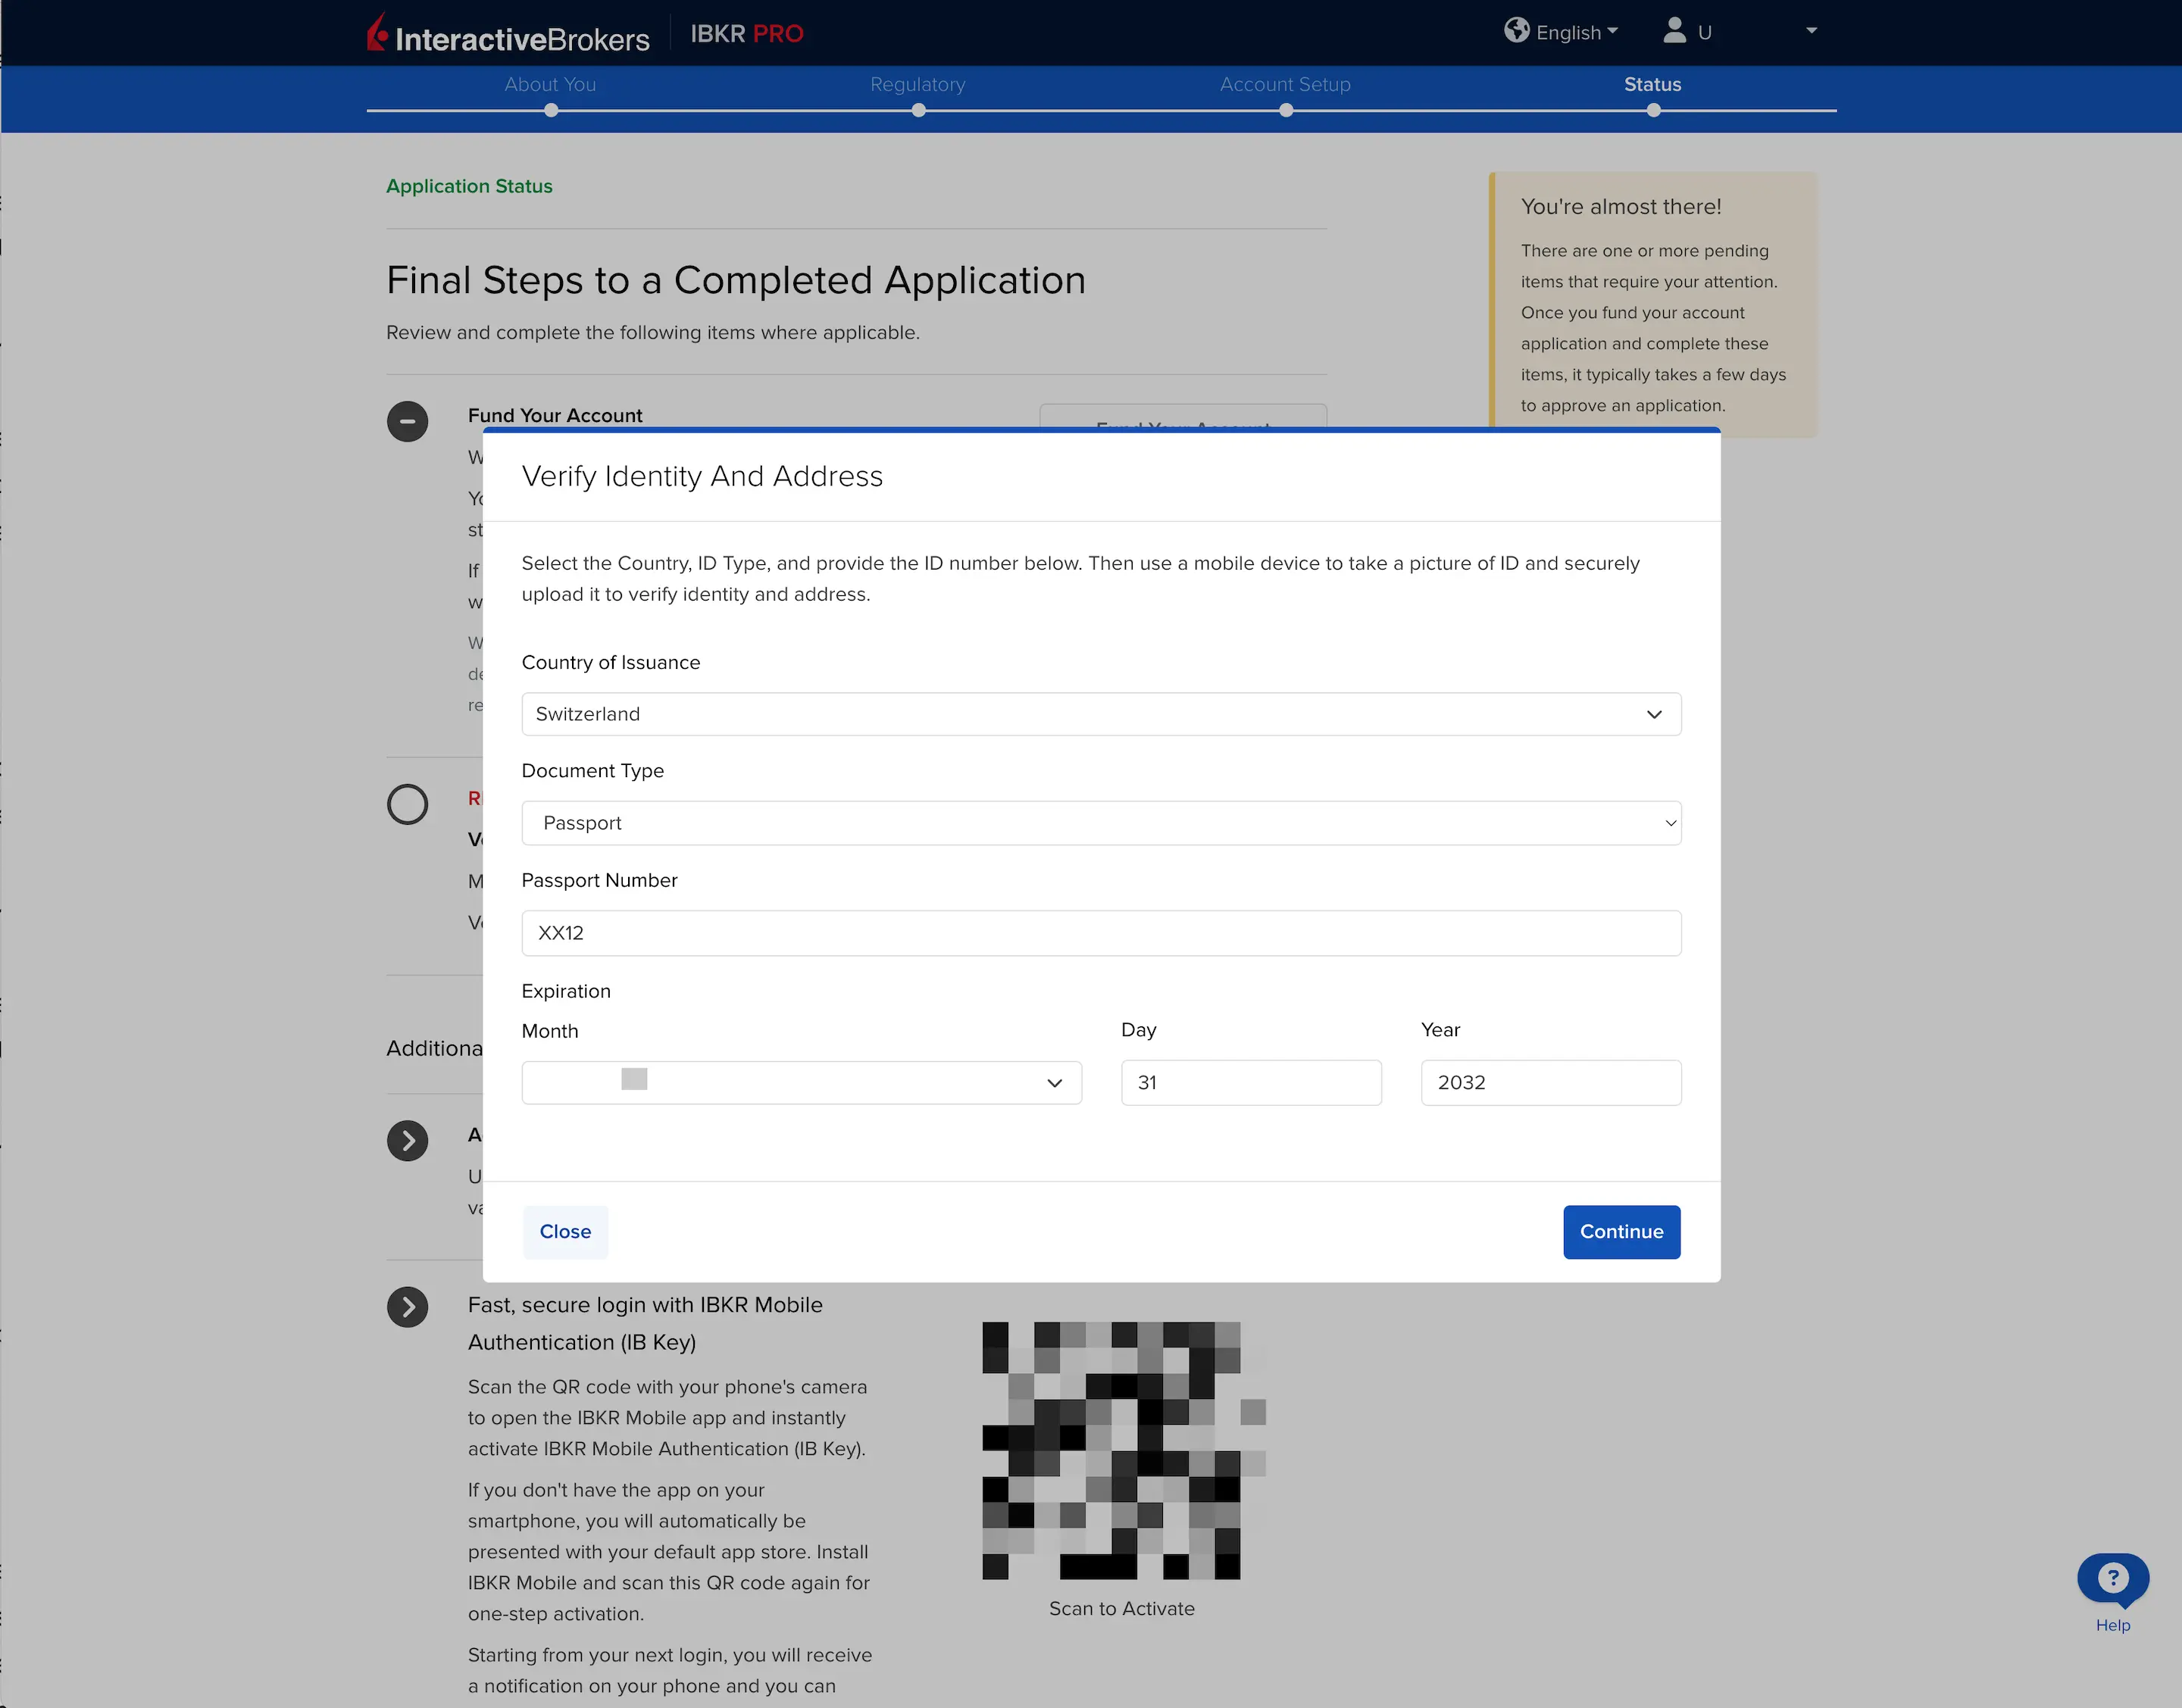The height and width of the screenshot is (1708, 2182).
Task: Click the InteractiveBrokers logo
Action: pyautogui.click(x=510, y=33)
